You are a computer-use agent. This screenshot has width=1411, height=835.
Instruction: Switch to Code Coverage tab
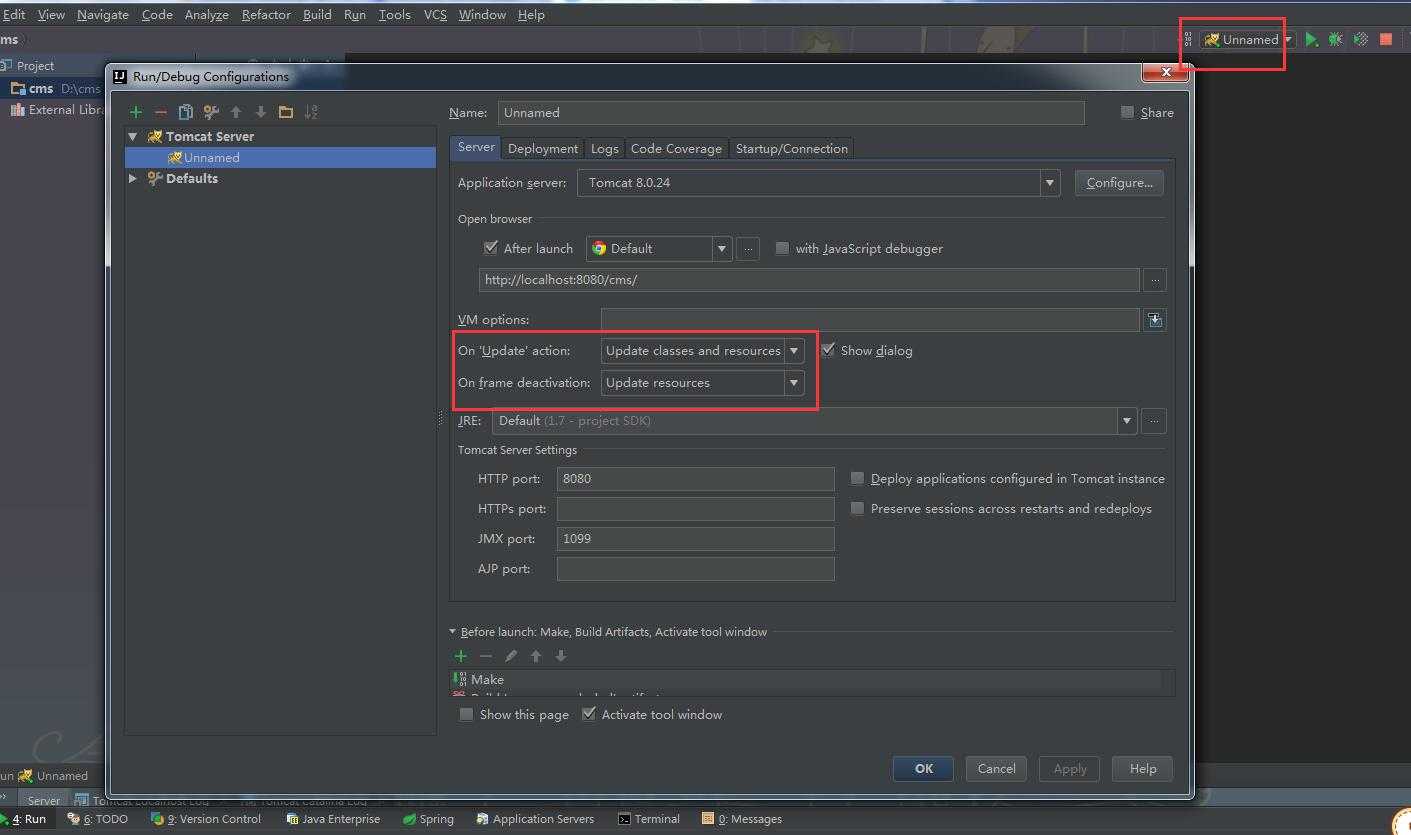coord(676,148)
